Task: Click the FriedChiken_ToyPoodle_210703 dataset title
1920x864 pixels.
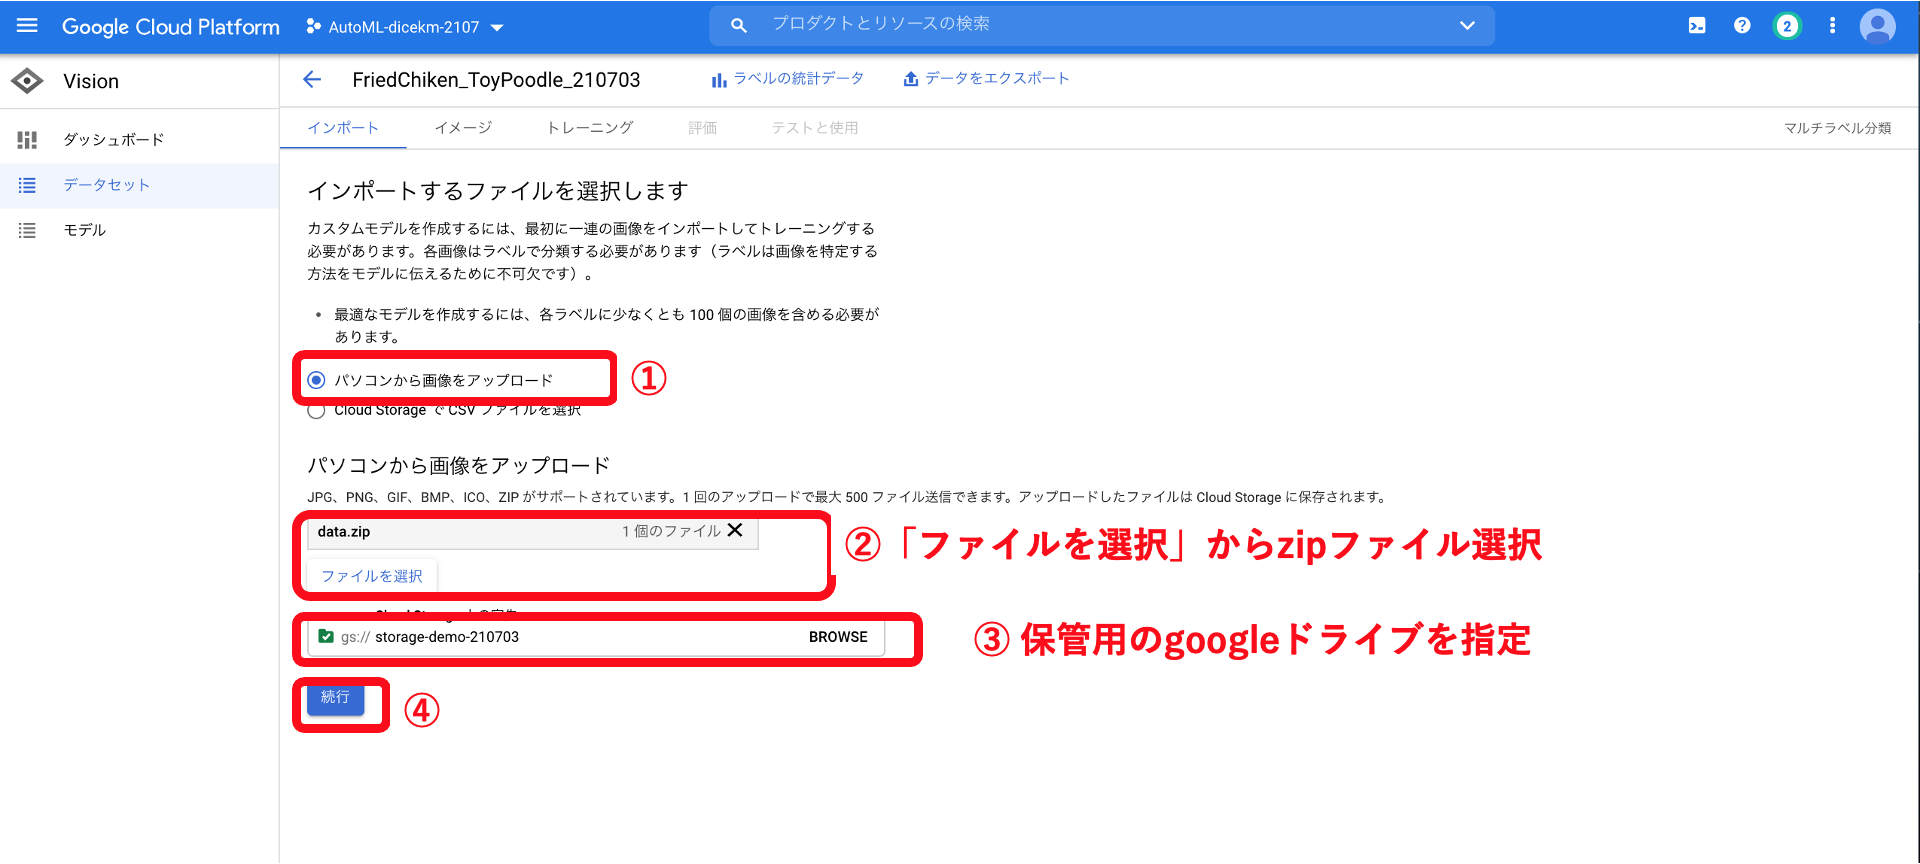Action: 496,80
